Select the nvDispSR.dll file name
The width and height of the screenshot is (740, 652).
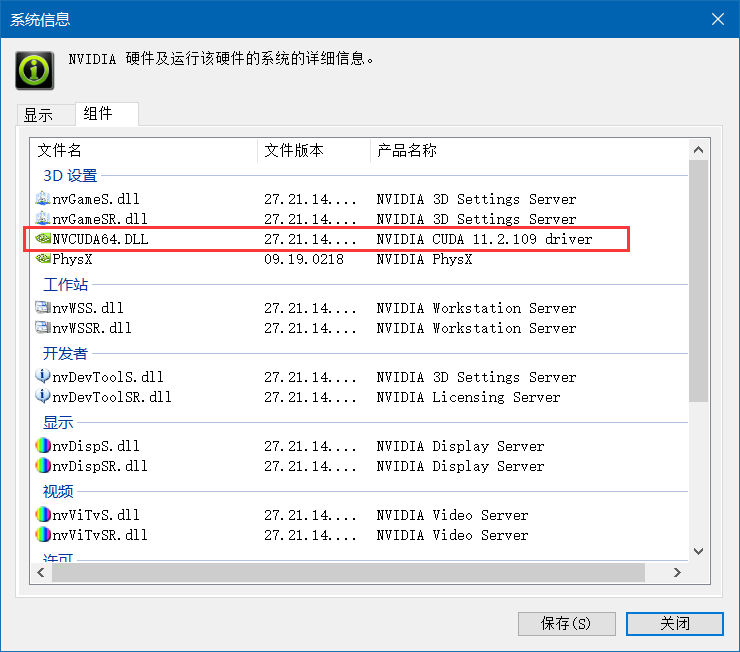click(x=100, y=466)
